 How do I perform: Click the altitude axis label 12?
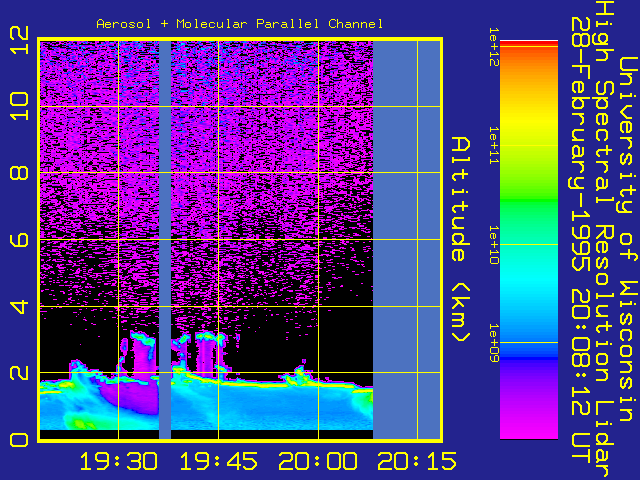click(x=19, y=40)
